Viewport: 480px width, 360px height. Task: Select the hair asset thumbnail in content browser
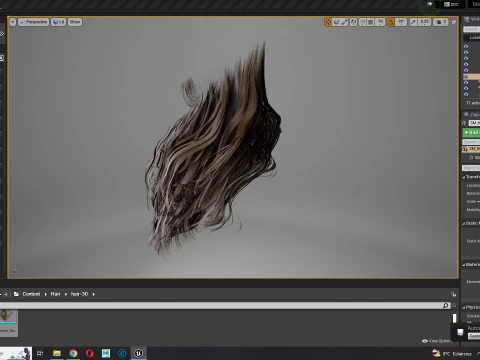[x=8, y=323]
